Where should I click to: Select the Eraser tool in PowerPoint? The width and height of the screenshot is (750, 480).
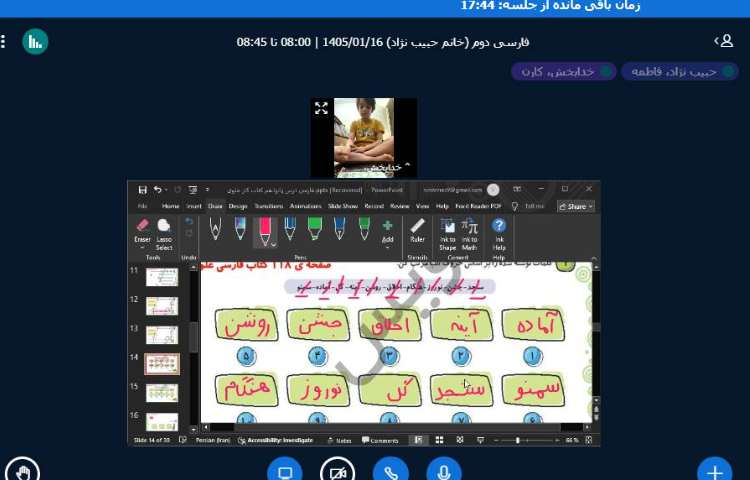143,230
